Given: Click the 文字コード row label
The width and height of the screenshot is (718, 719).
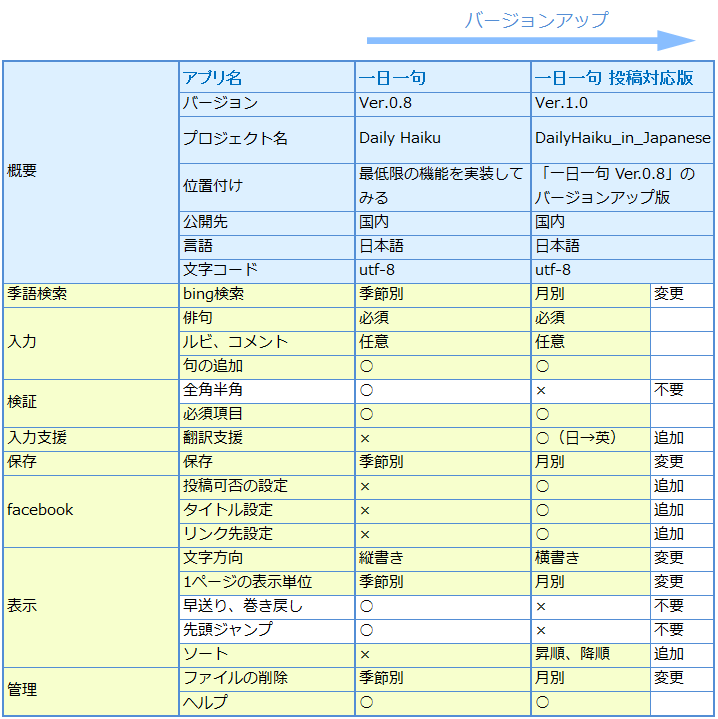Looking at the screenshot, I should point(266,271).
